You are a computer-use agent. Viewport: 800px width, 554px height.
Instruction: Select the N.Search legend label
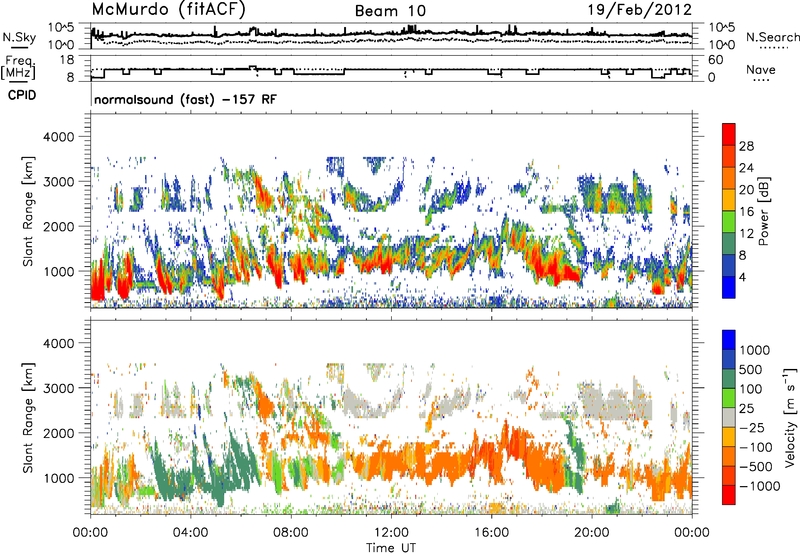click(772, 37)
